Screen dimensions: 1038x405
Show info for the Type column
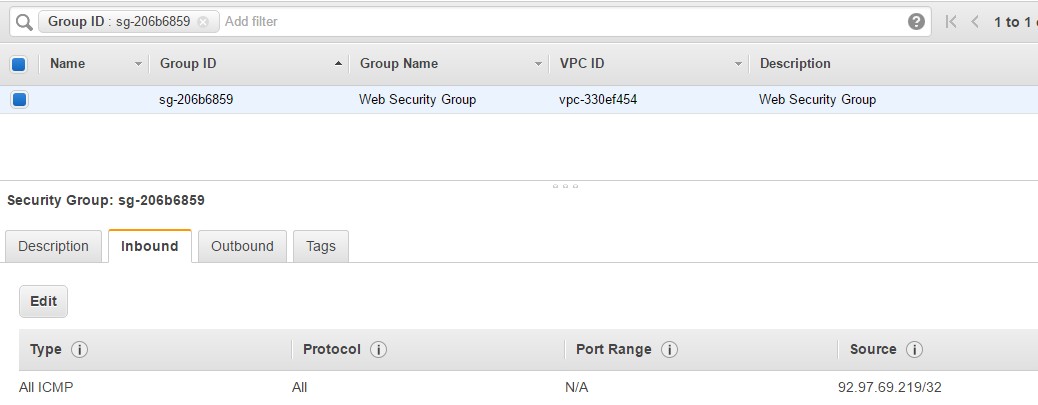[79, 349]
